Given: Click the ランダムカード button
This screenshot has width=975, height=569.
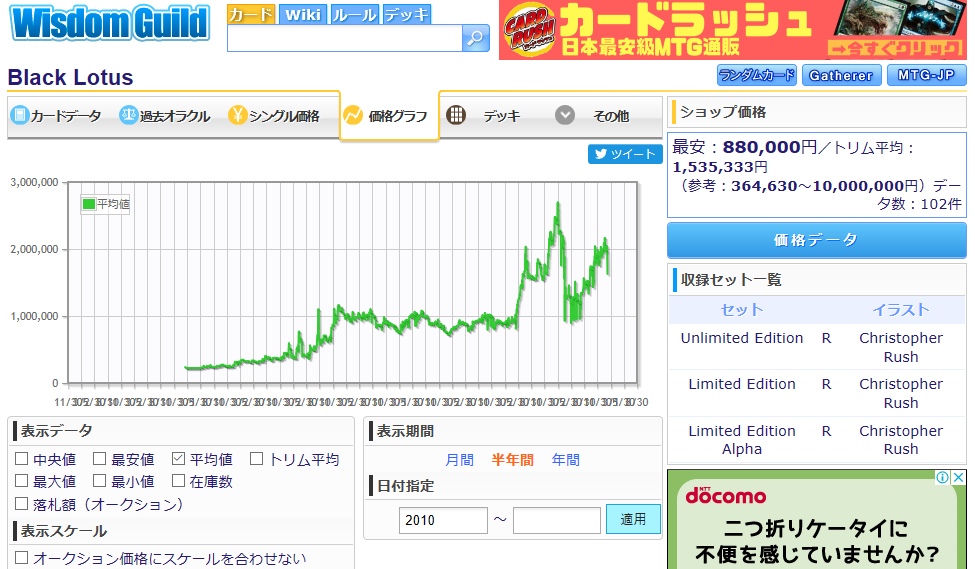Looking at the screenshot, I should pos(757,75).
